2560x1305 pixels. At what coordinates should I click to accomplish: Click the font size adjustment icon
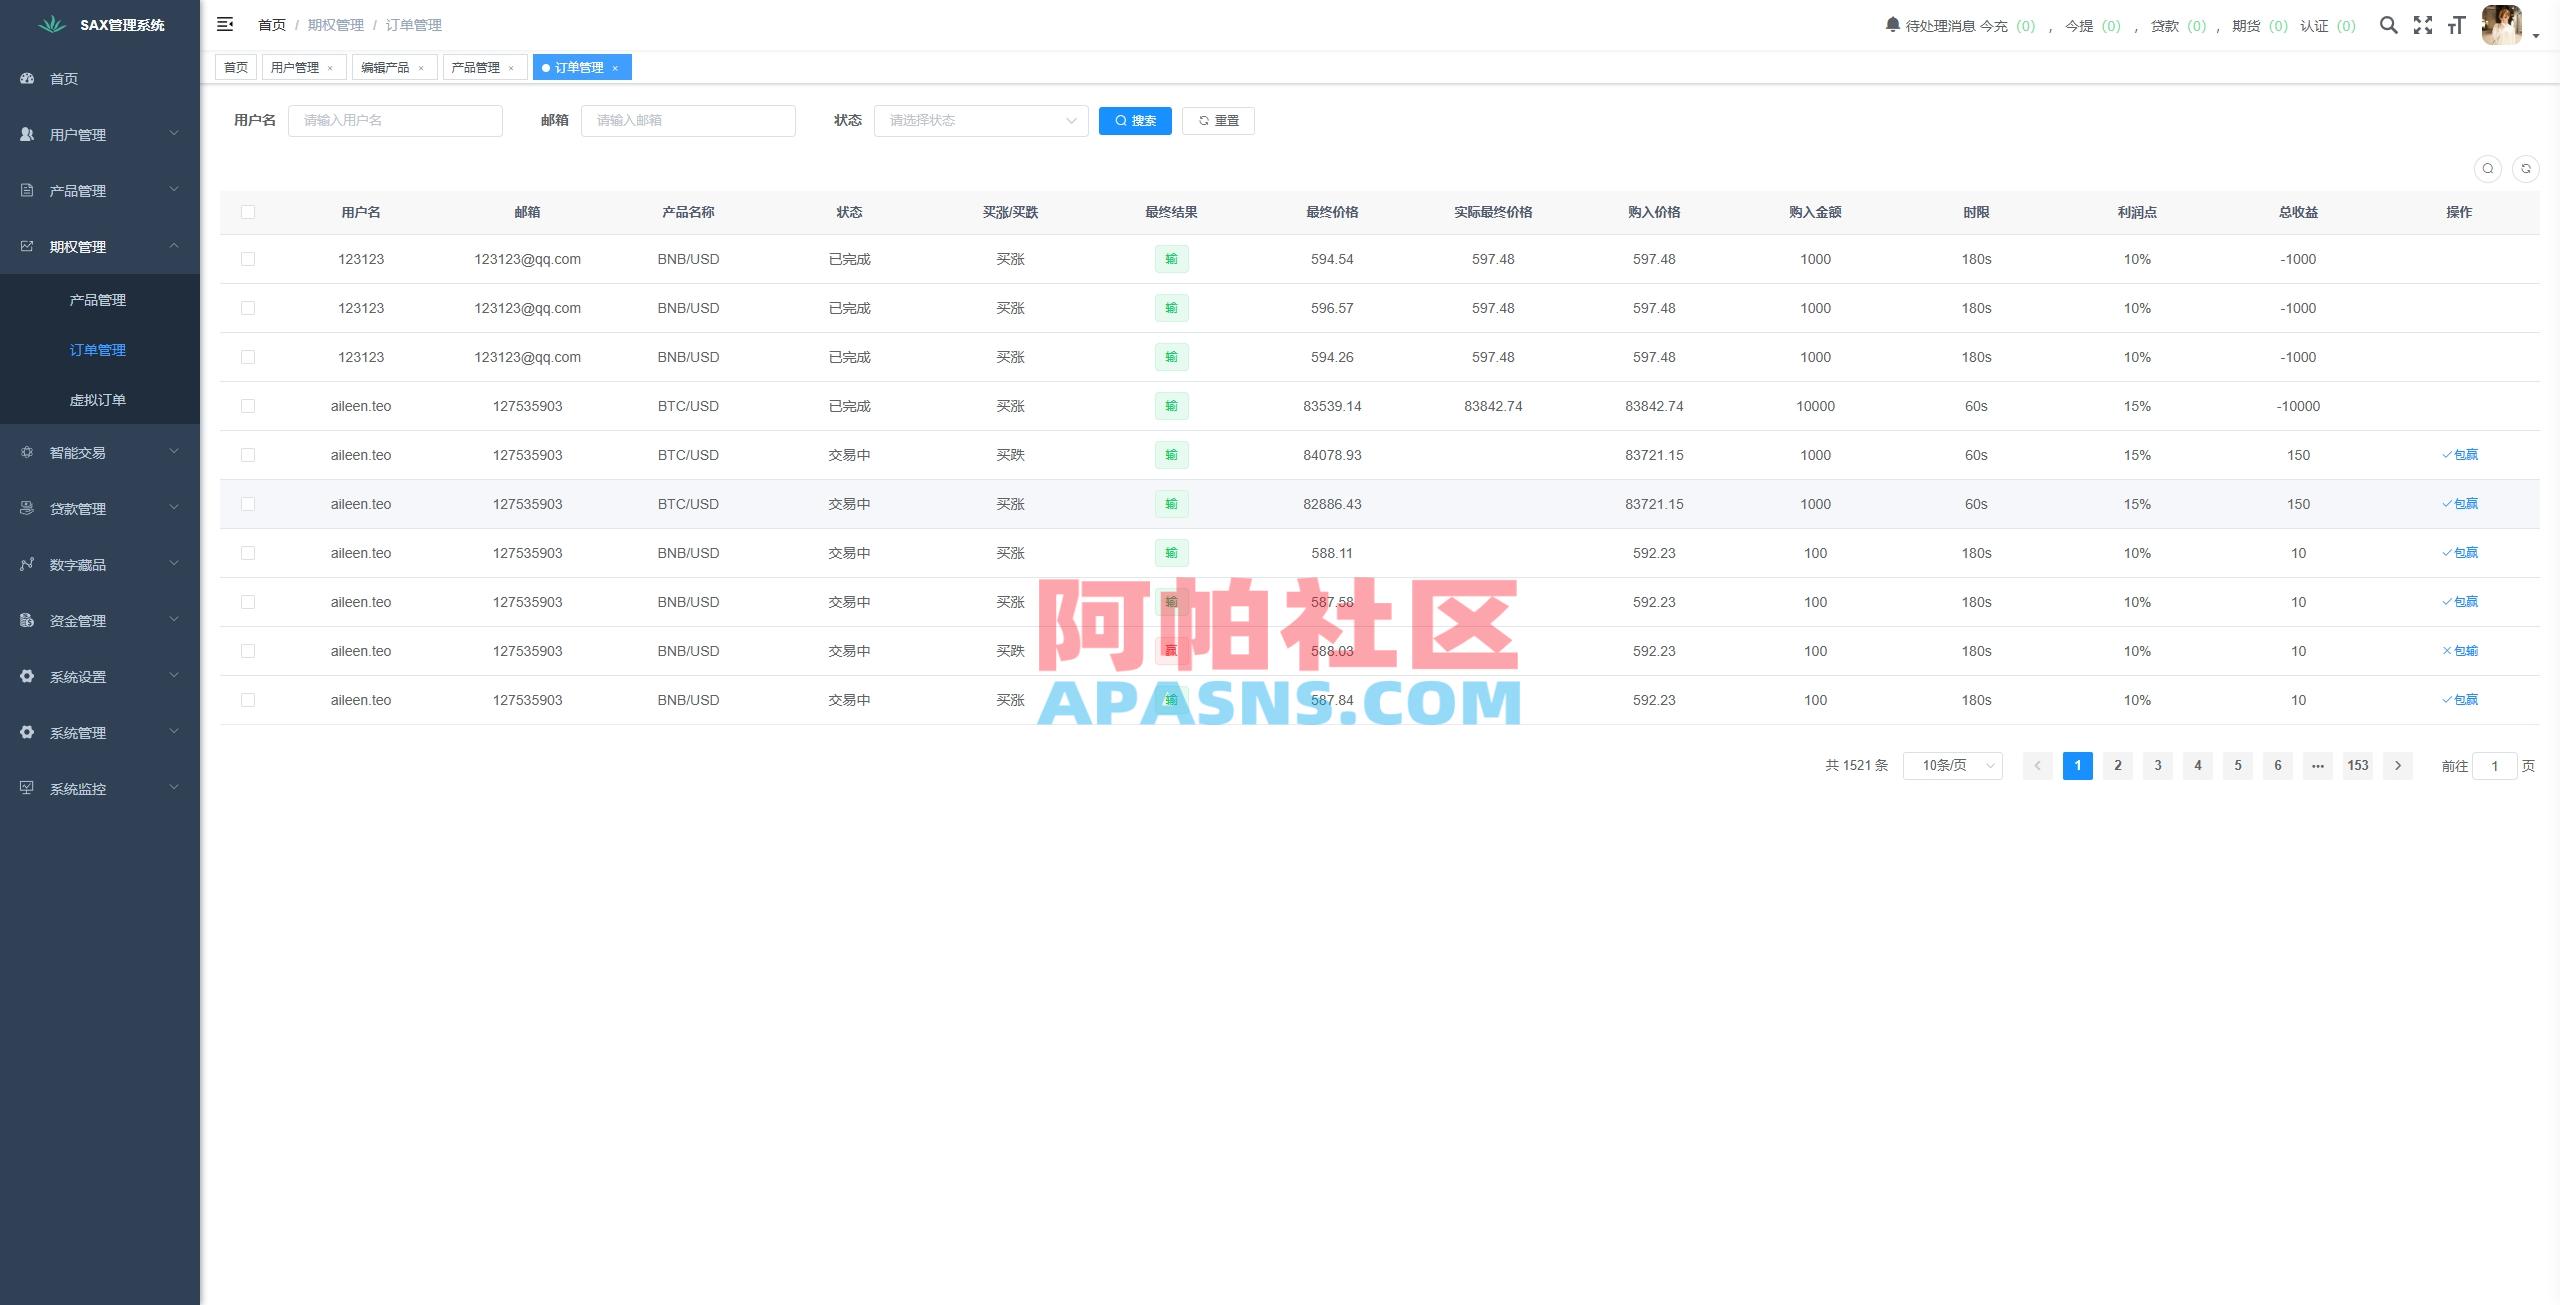tap(2458, 25)
